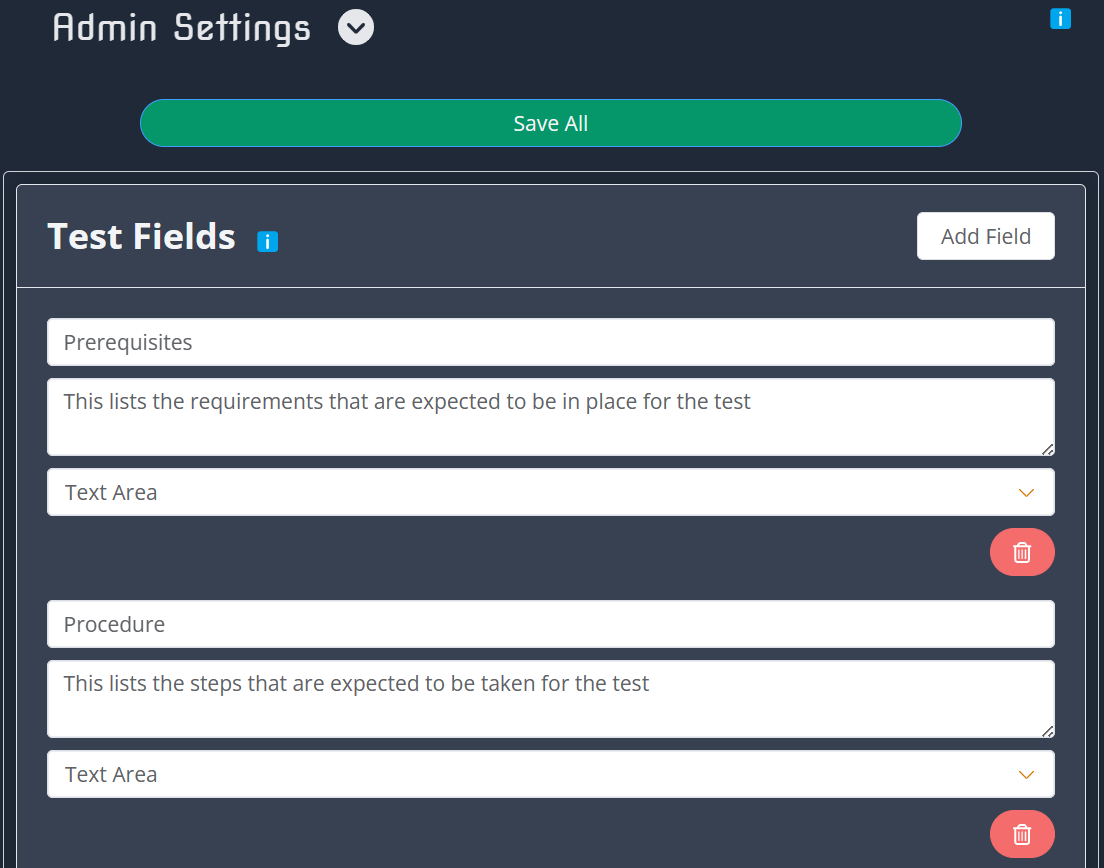Click the circular chevron beside Admin Settings title
1104x868 pixels.
[x=355, y=27]
